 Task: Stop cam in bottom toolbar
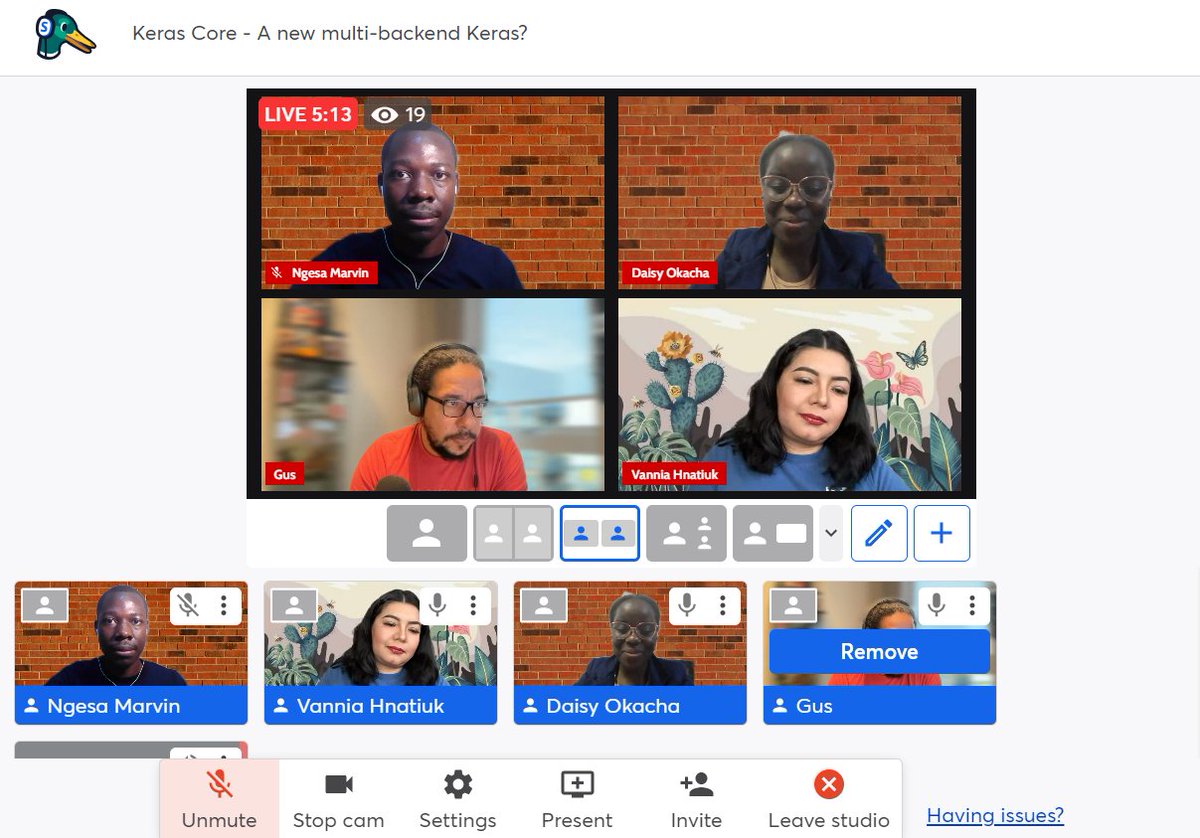click(x=338, y=800)
